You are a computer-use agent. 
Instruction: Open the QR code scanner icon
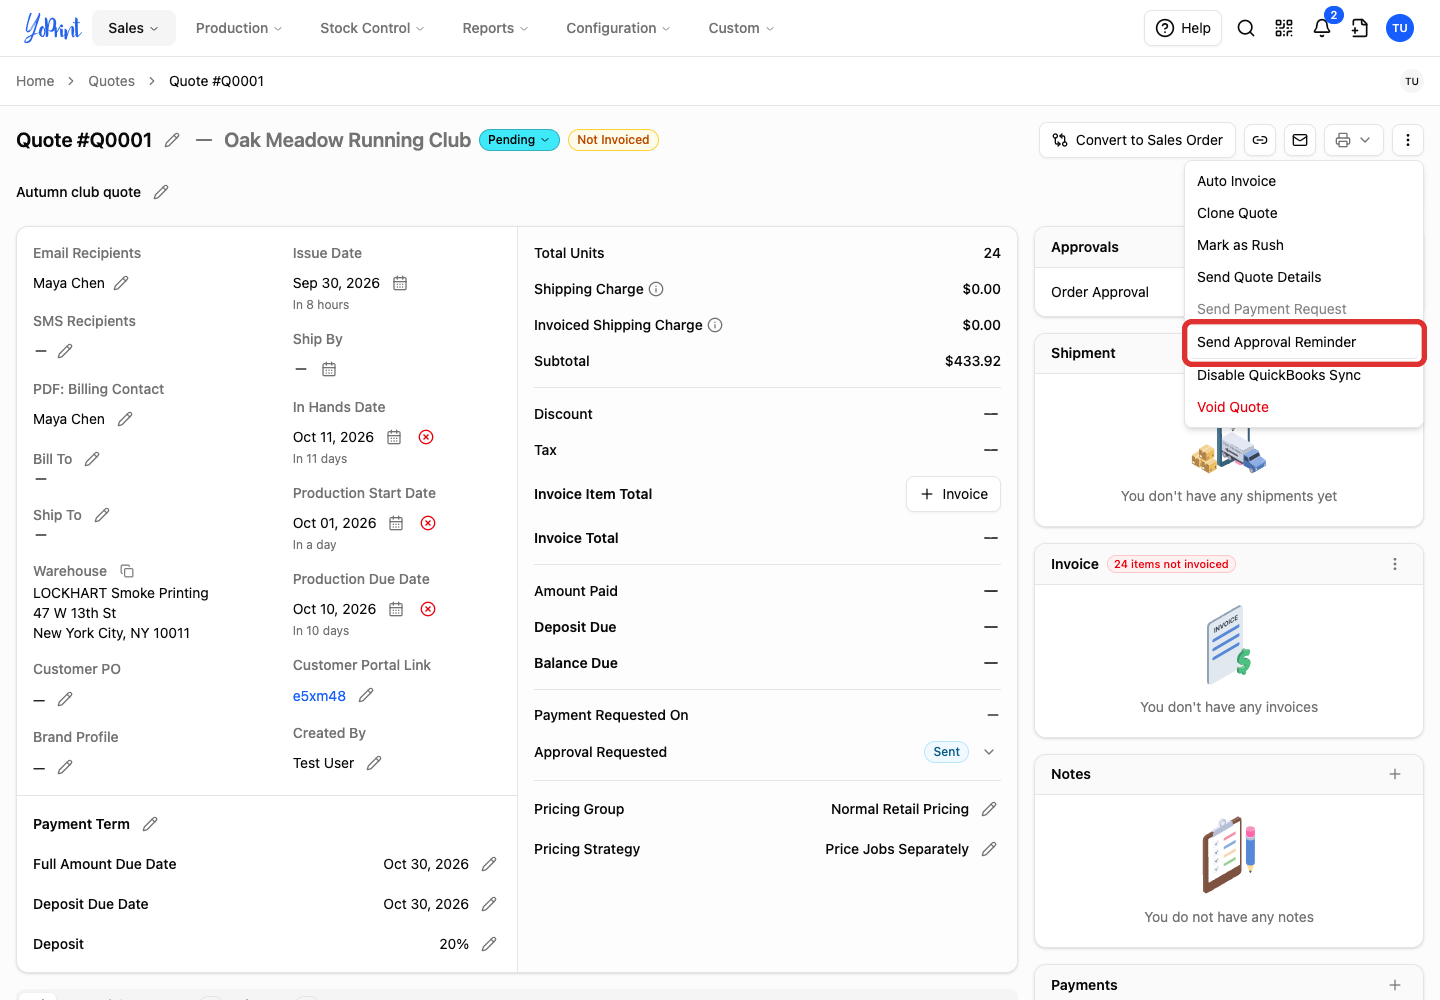tap(1284, 28)
